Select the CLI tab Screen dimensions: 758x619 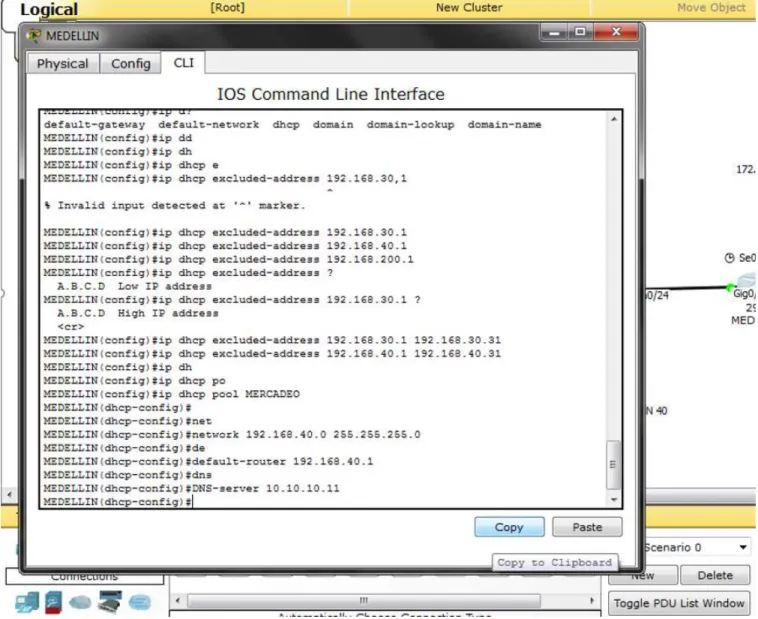(183, 63)
